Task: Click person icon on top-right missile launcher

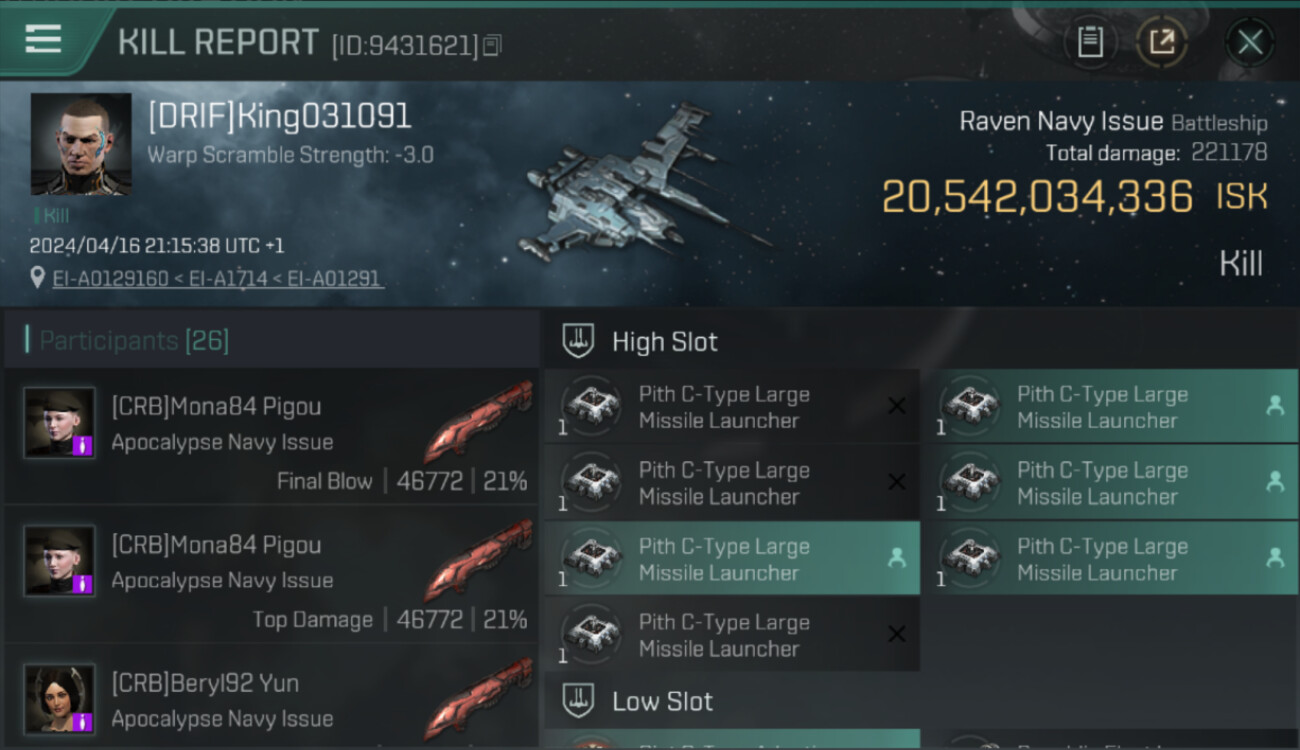Action: [x=1275, y=406]
